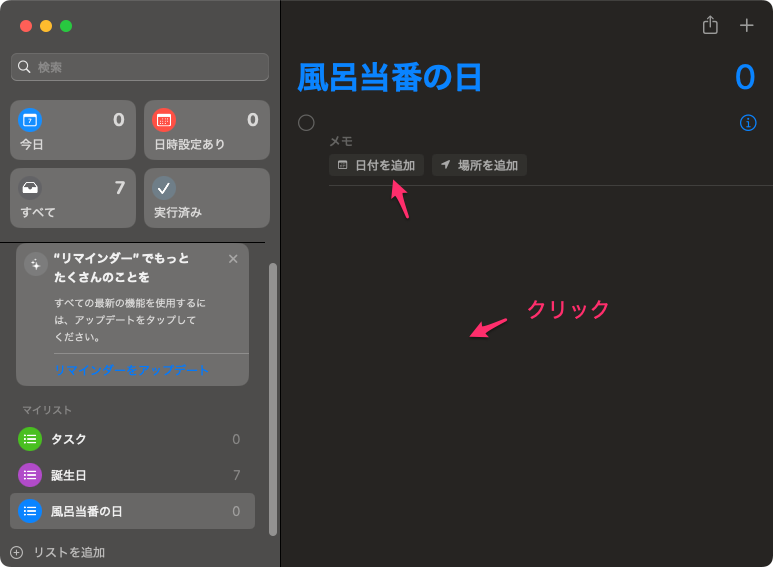Open the 今日 smart list tile

[x=73, y=130]
